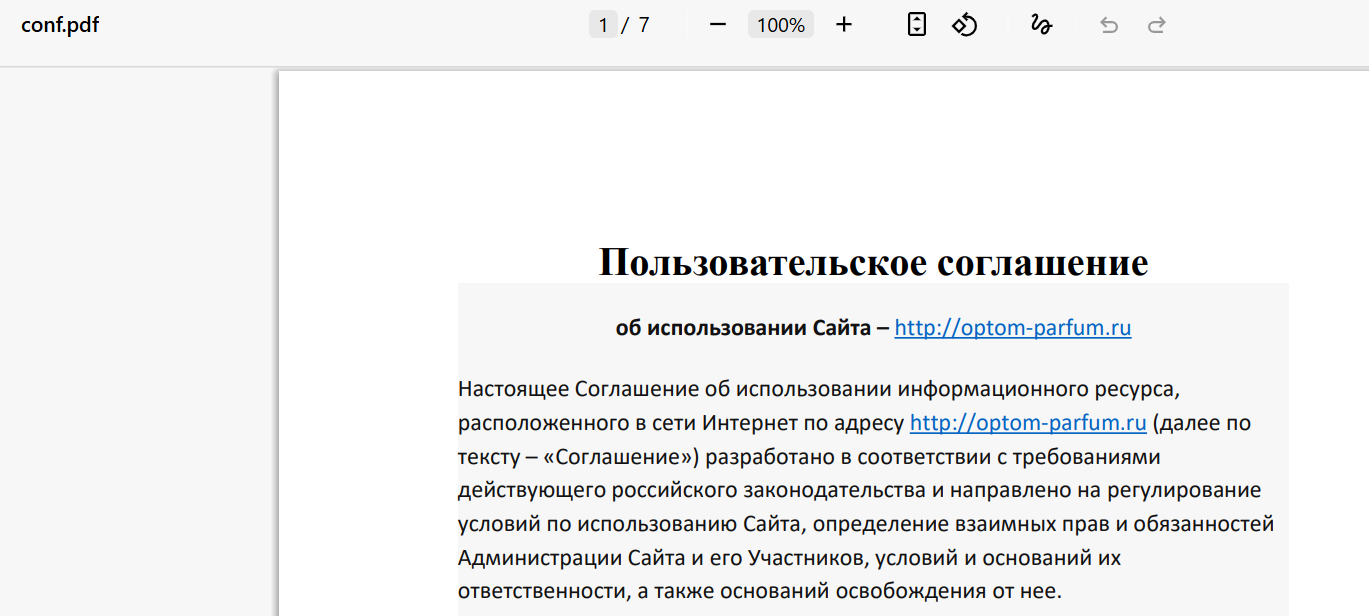Click the page count indicator showing 7
1369x616 pixels.
[x=643, y=24]
